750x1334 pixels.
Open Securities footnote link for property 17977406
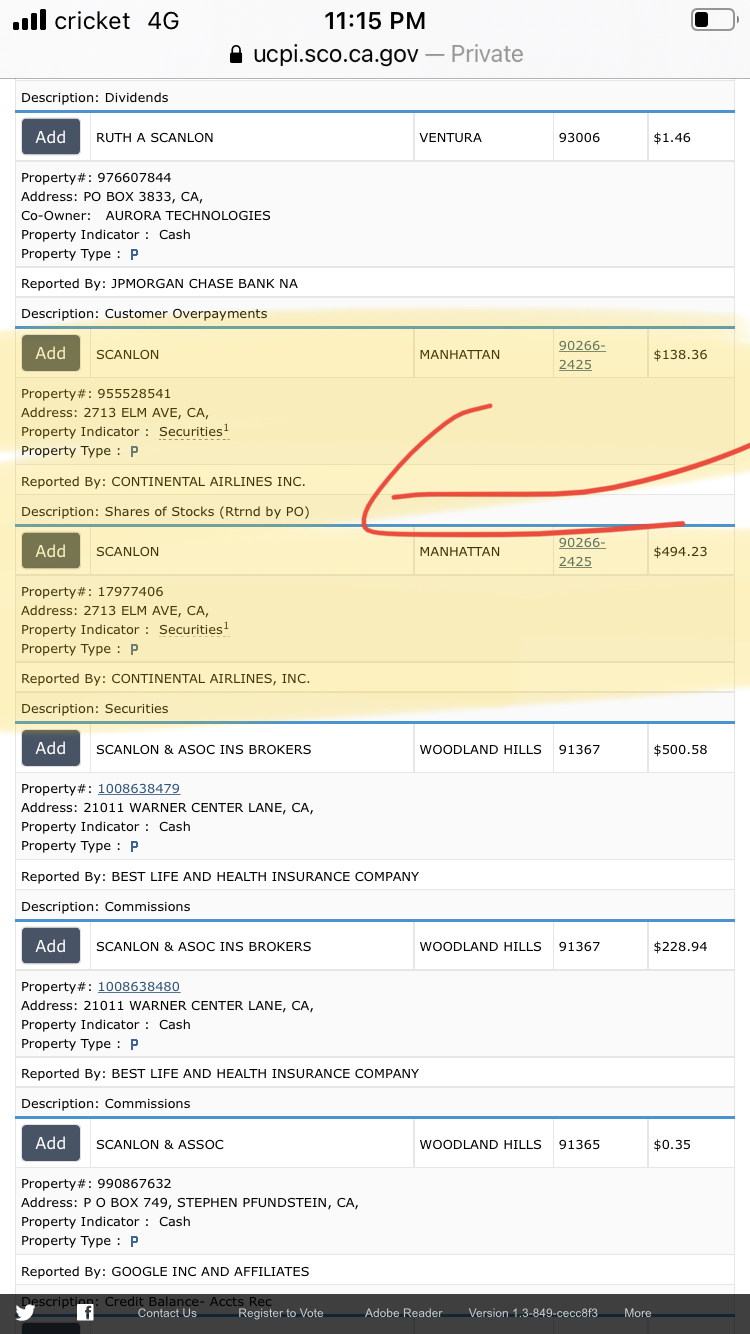pyautogui.click(x=194, y=630)
